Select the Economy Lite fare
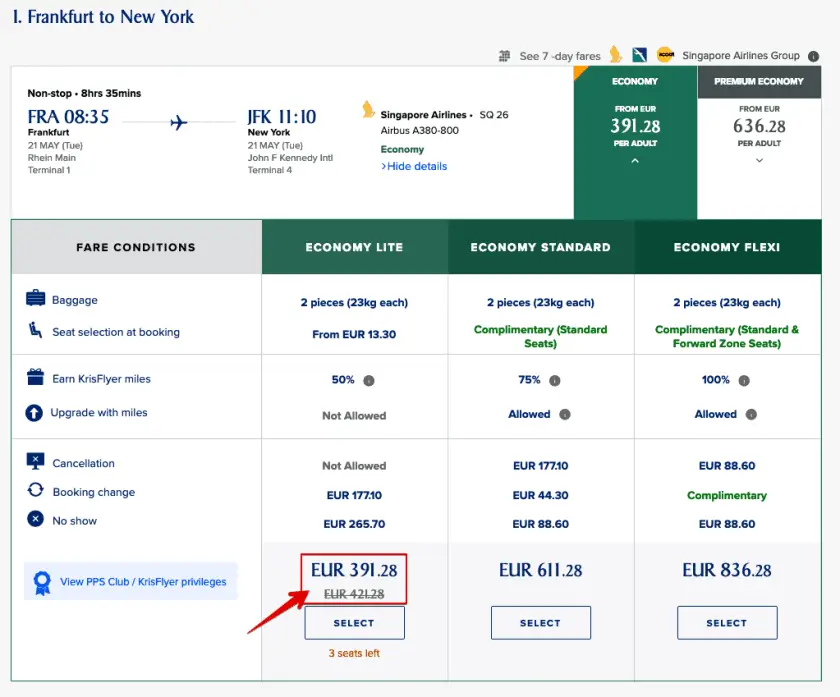This screenshot has height=697, width=840. tap(354, 623)
